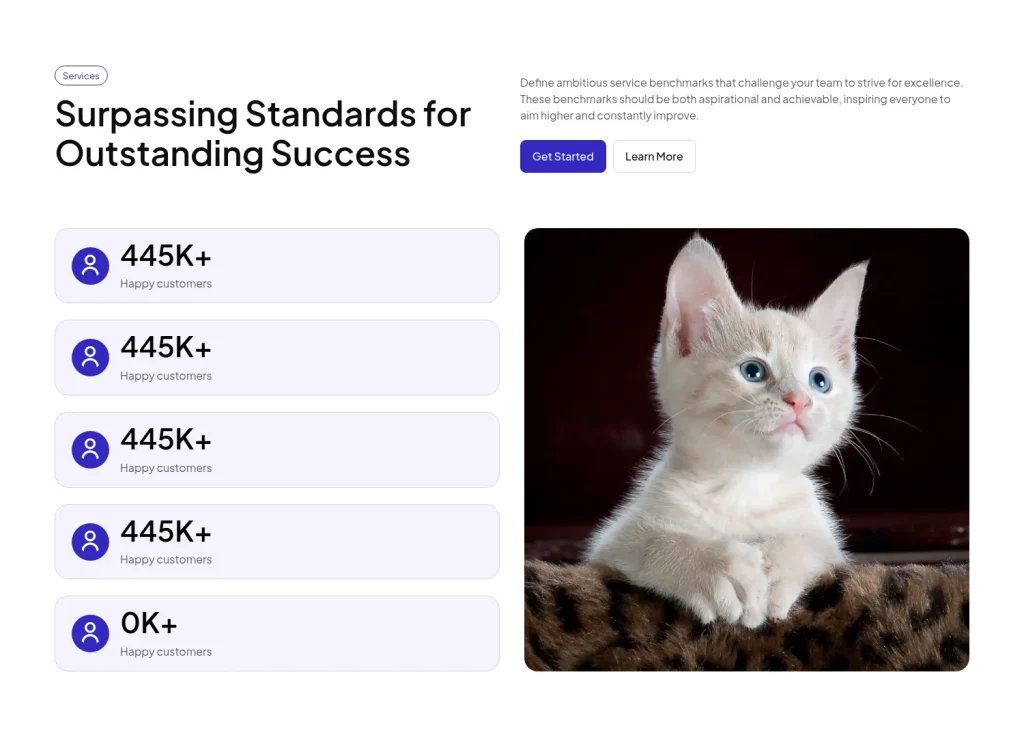The height and width of the screenshot is (737, 1024).
Task: Click the kitten photo
Action: tap(746, 448)
